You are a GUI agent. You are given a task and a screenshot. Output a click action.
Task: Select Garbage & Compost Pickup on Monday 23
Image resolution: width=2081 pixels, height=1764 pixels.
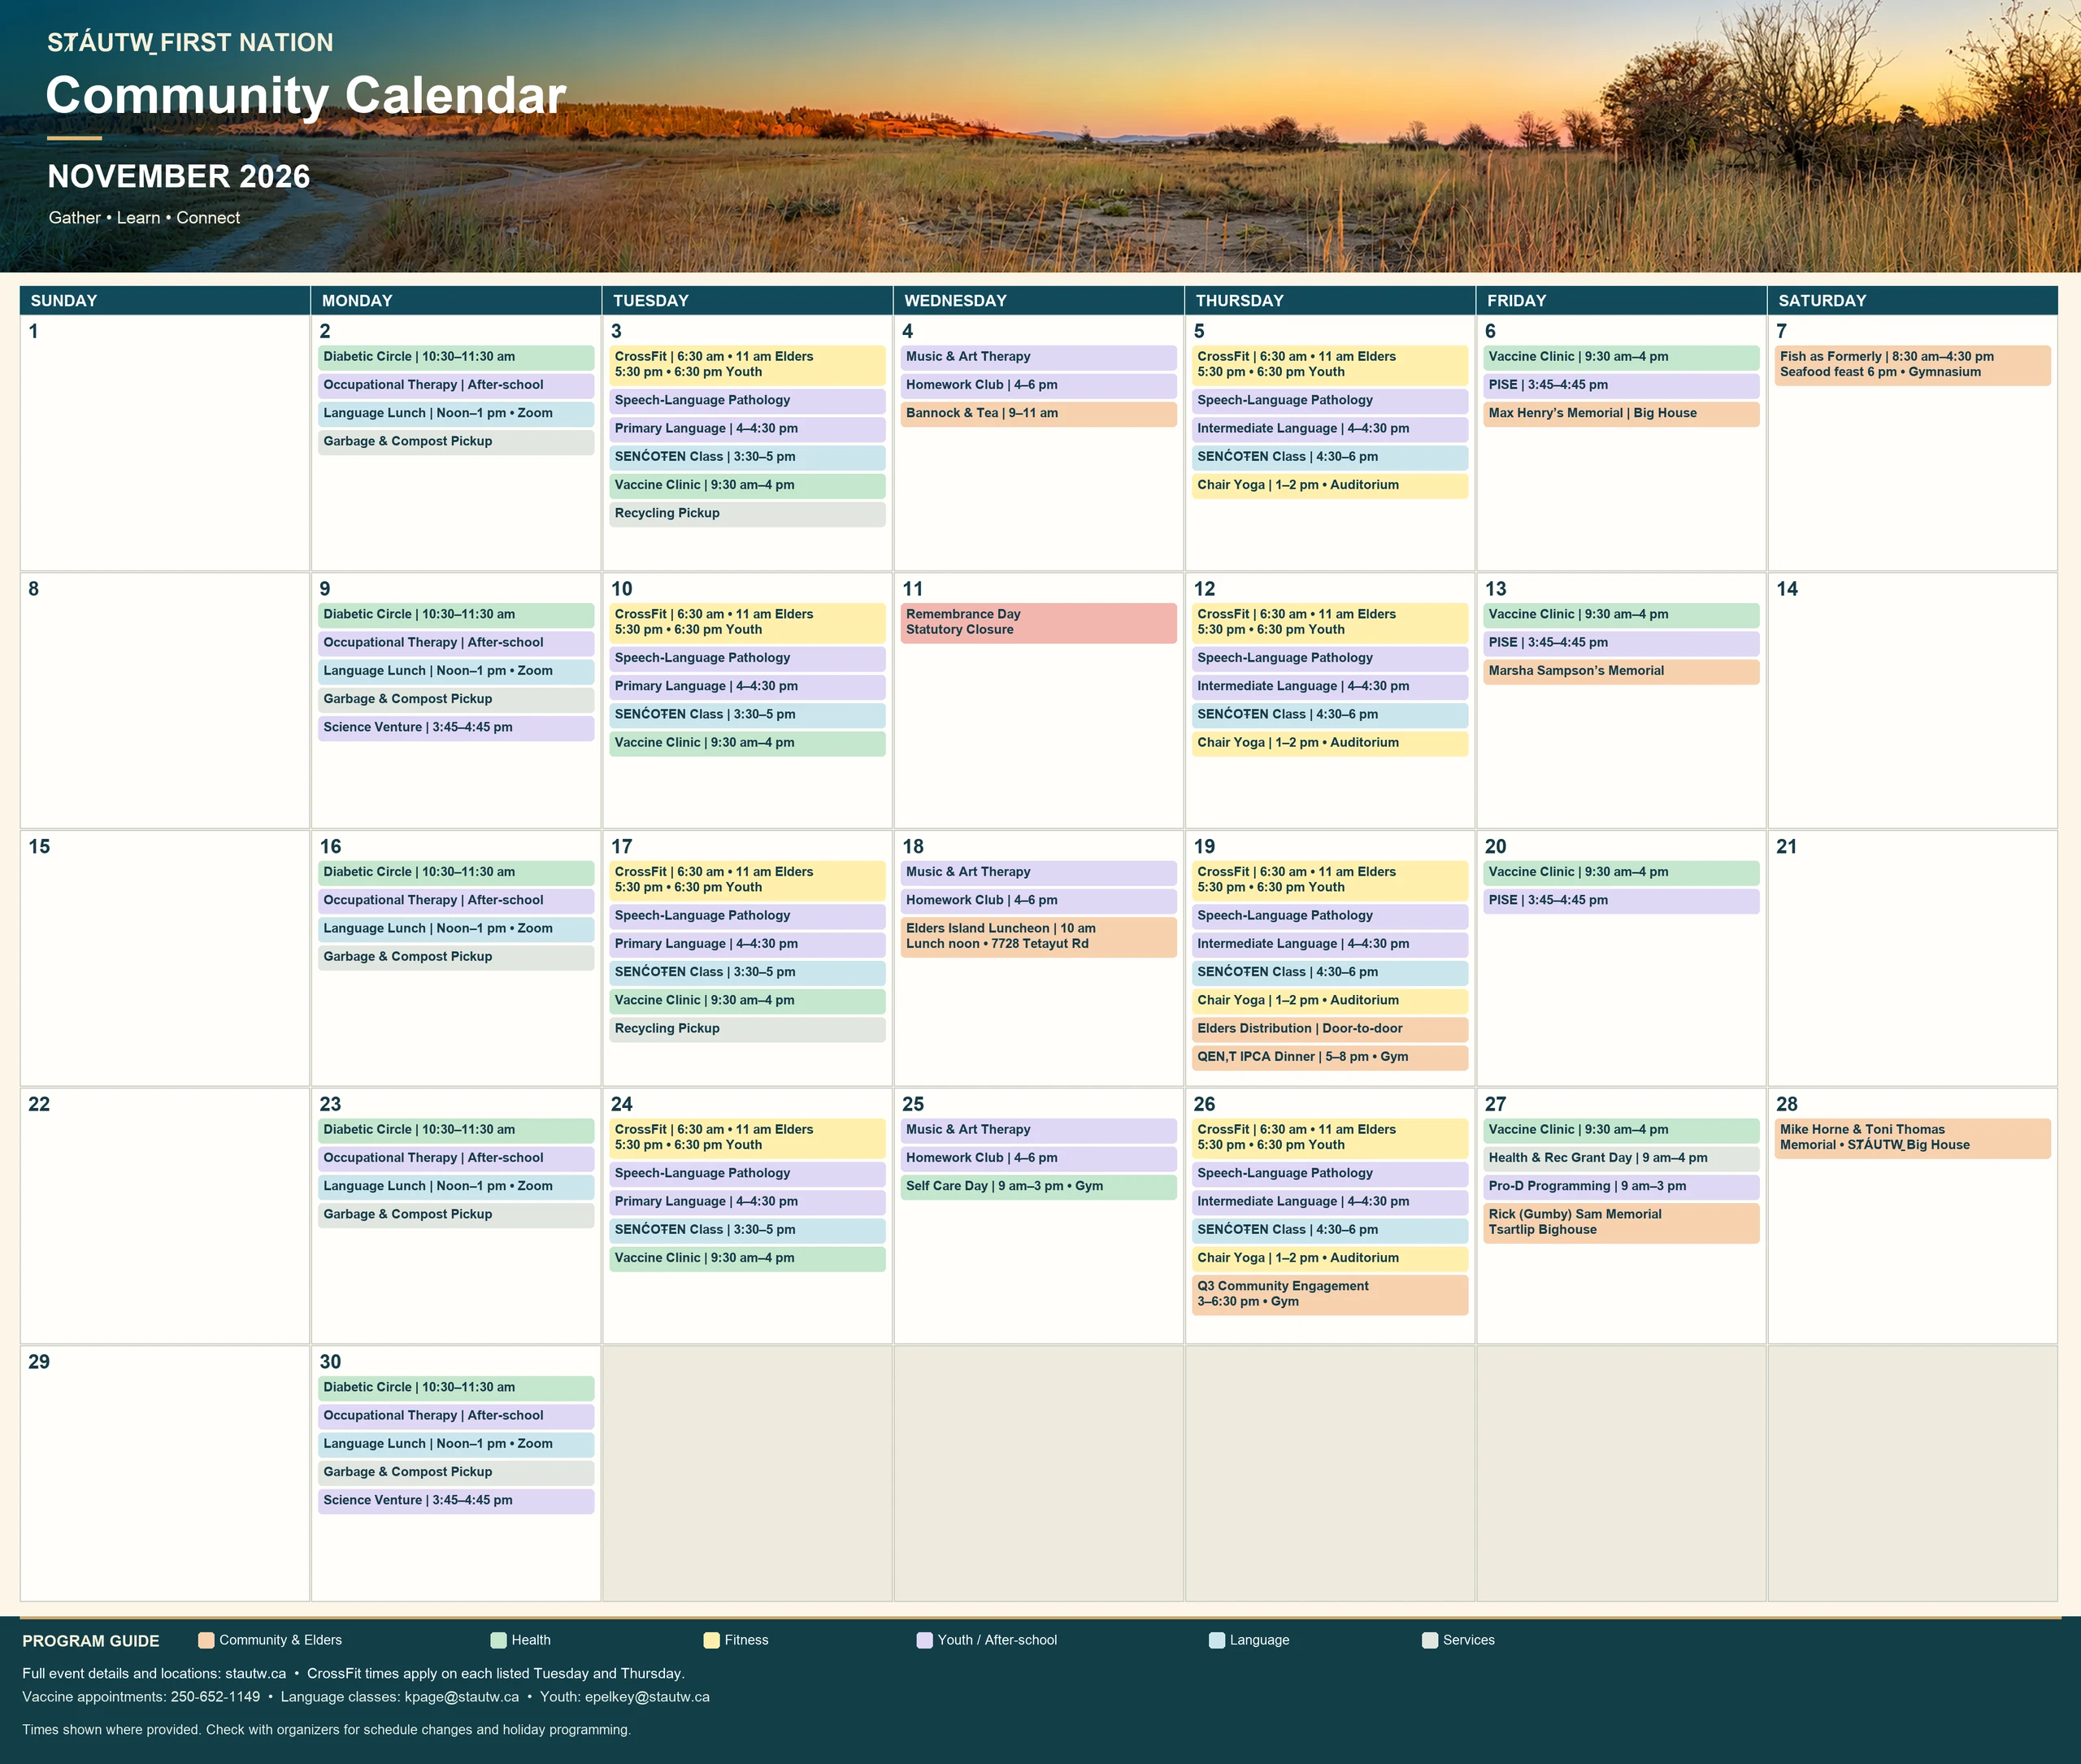coord(456,1214)
